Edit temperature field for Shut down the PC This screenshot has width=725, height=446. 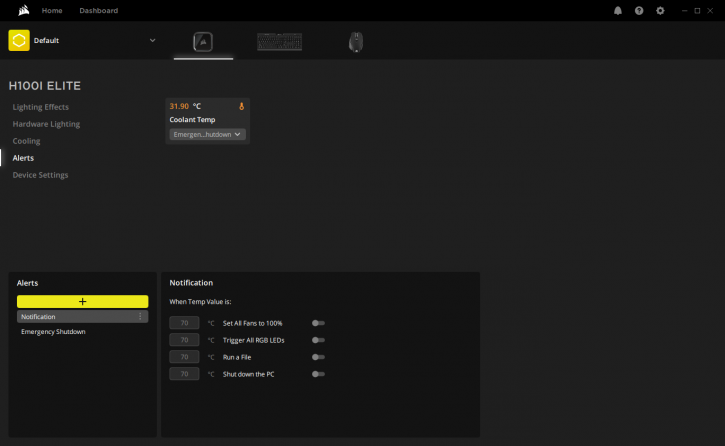point(184,374)
